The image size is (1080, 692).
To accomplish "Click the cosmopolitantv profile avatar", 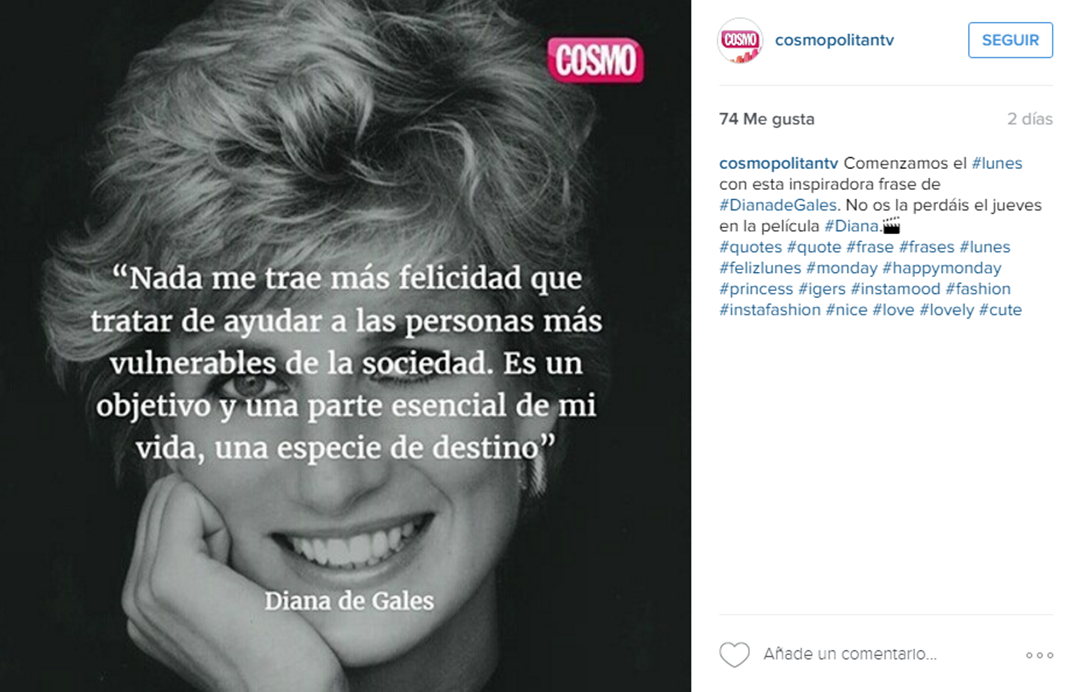I will click(740, 41).
